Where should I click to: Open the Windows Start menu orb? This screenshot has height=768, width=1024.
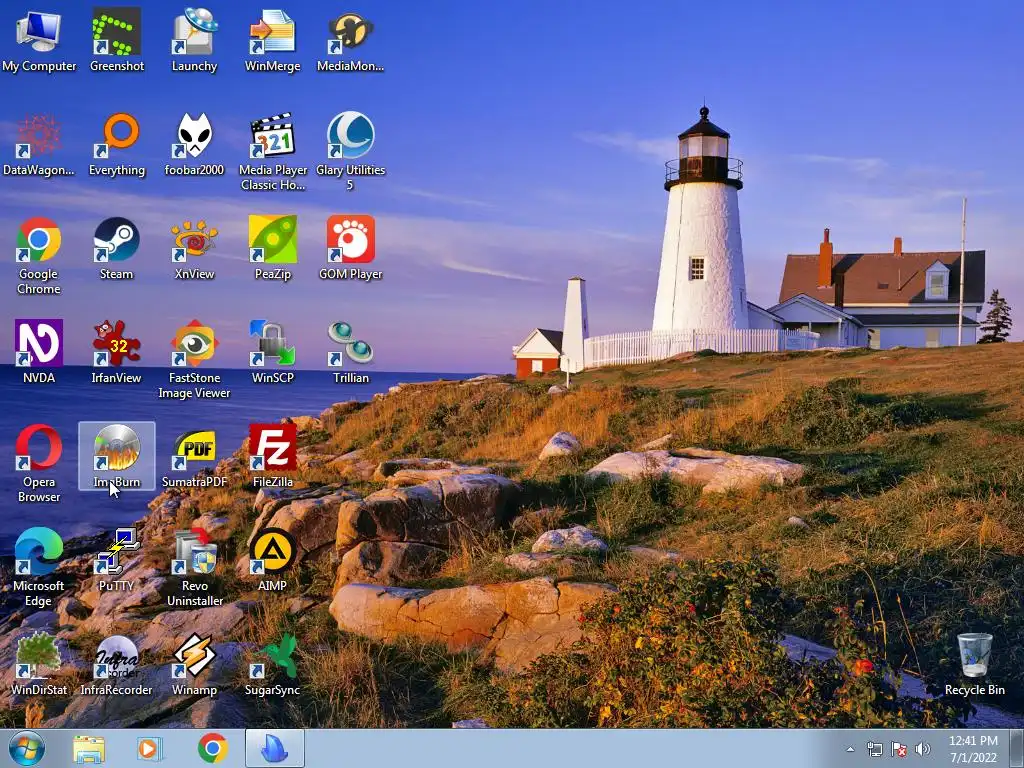(27, 748)
